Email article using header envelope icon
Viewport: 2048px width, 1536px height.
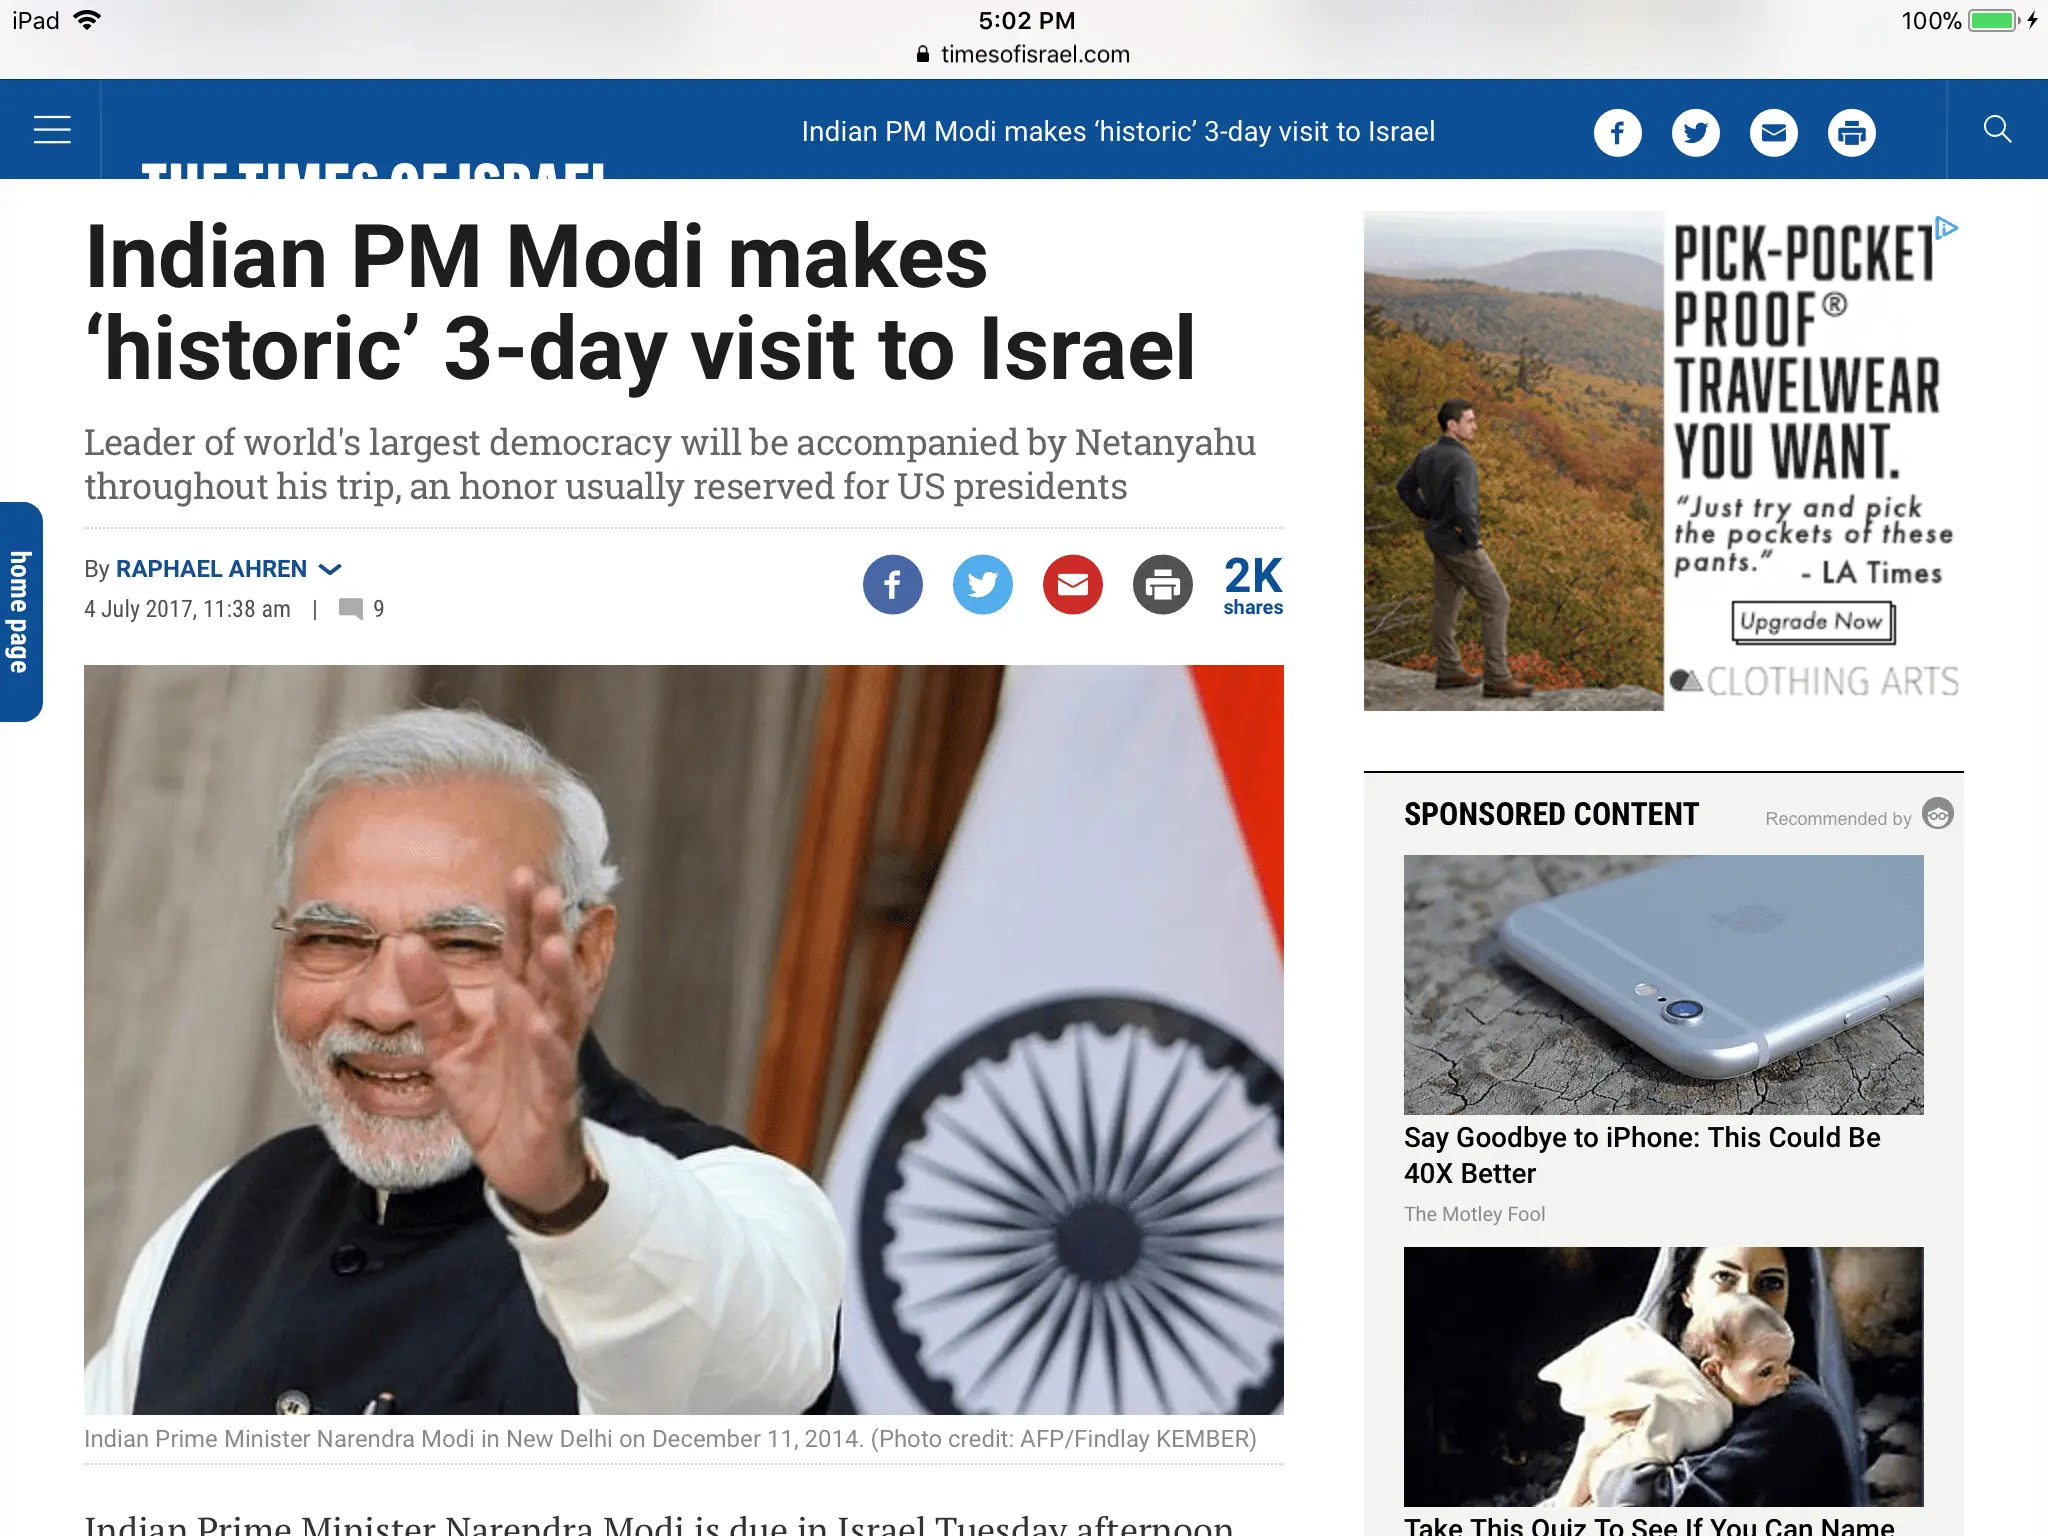[1773, 132]
